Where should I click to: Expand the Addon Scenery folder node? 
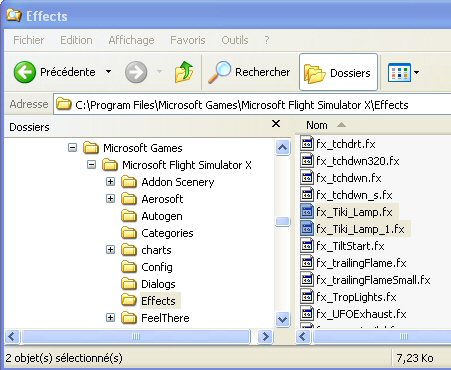pyautogui.click(x=110, y=181)
